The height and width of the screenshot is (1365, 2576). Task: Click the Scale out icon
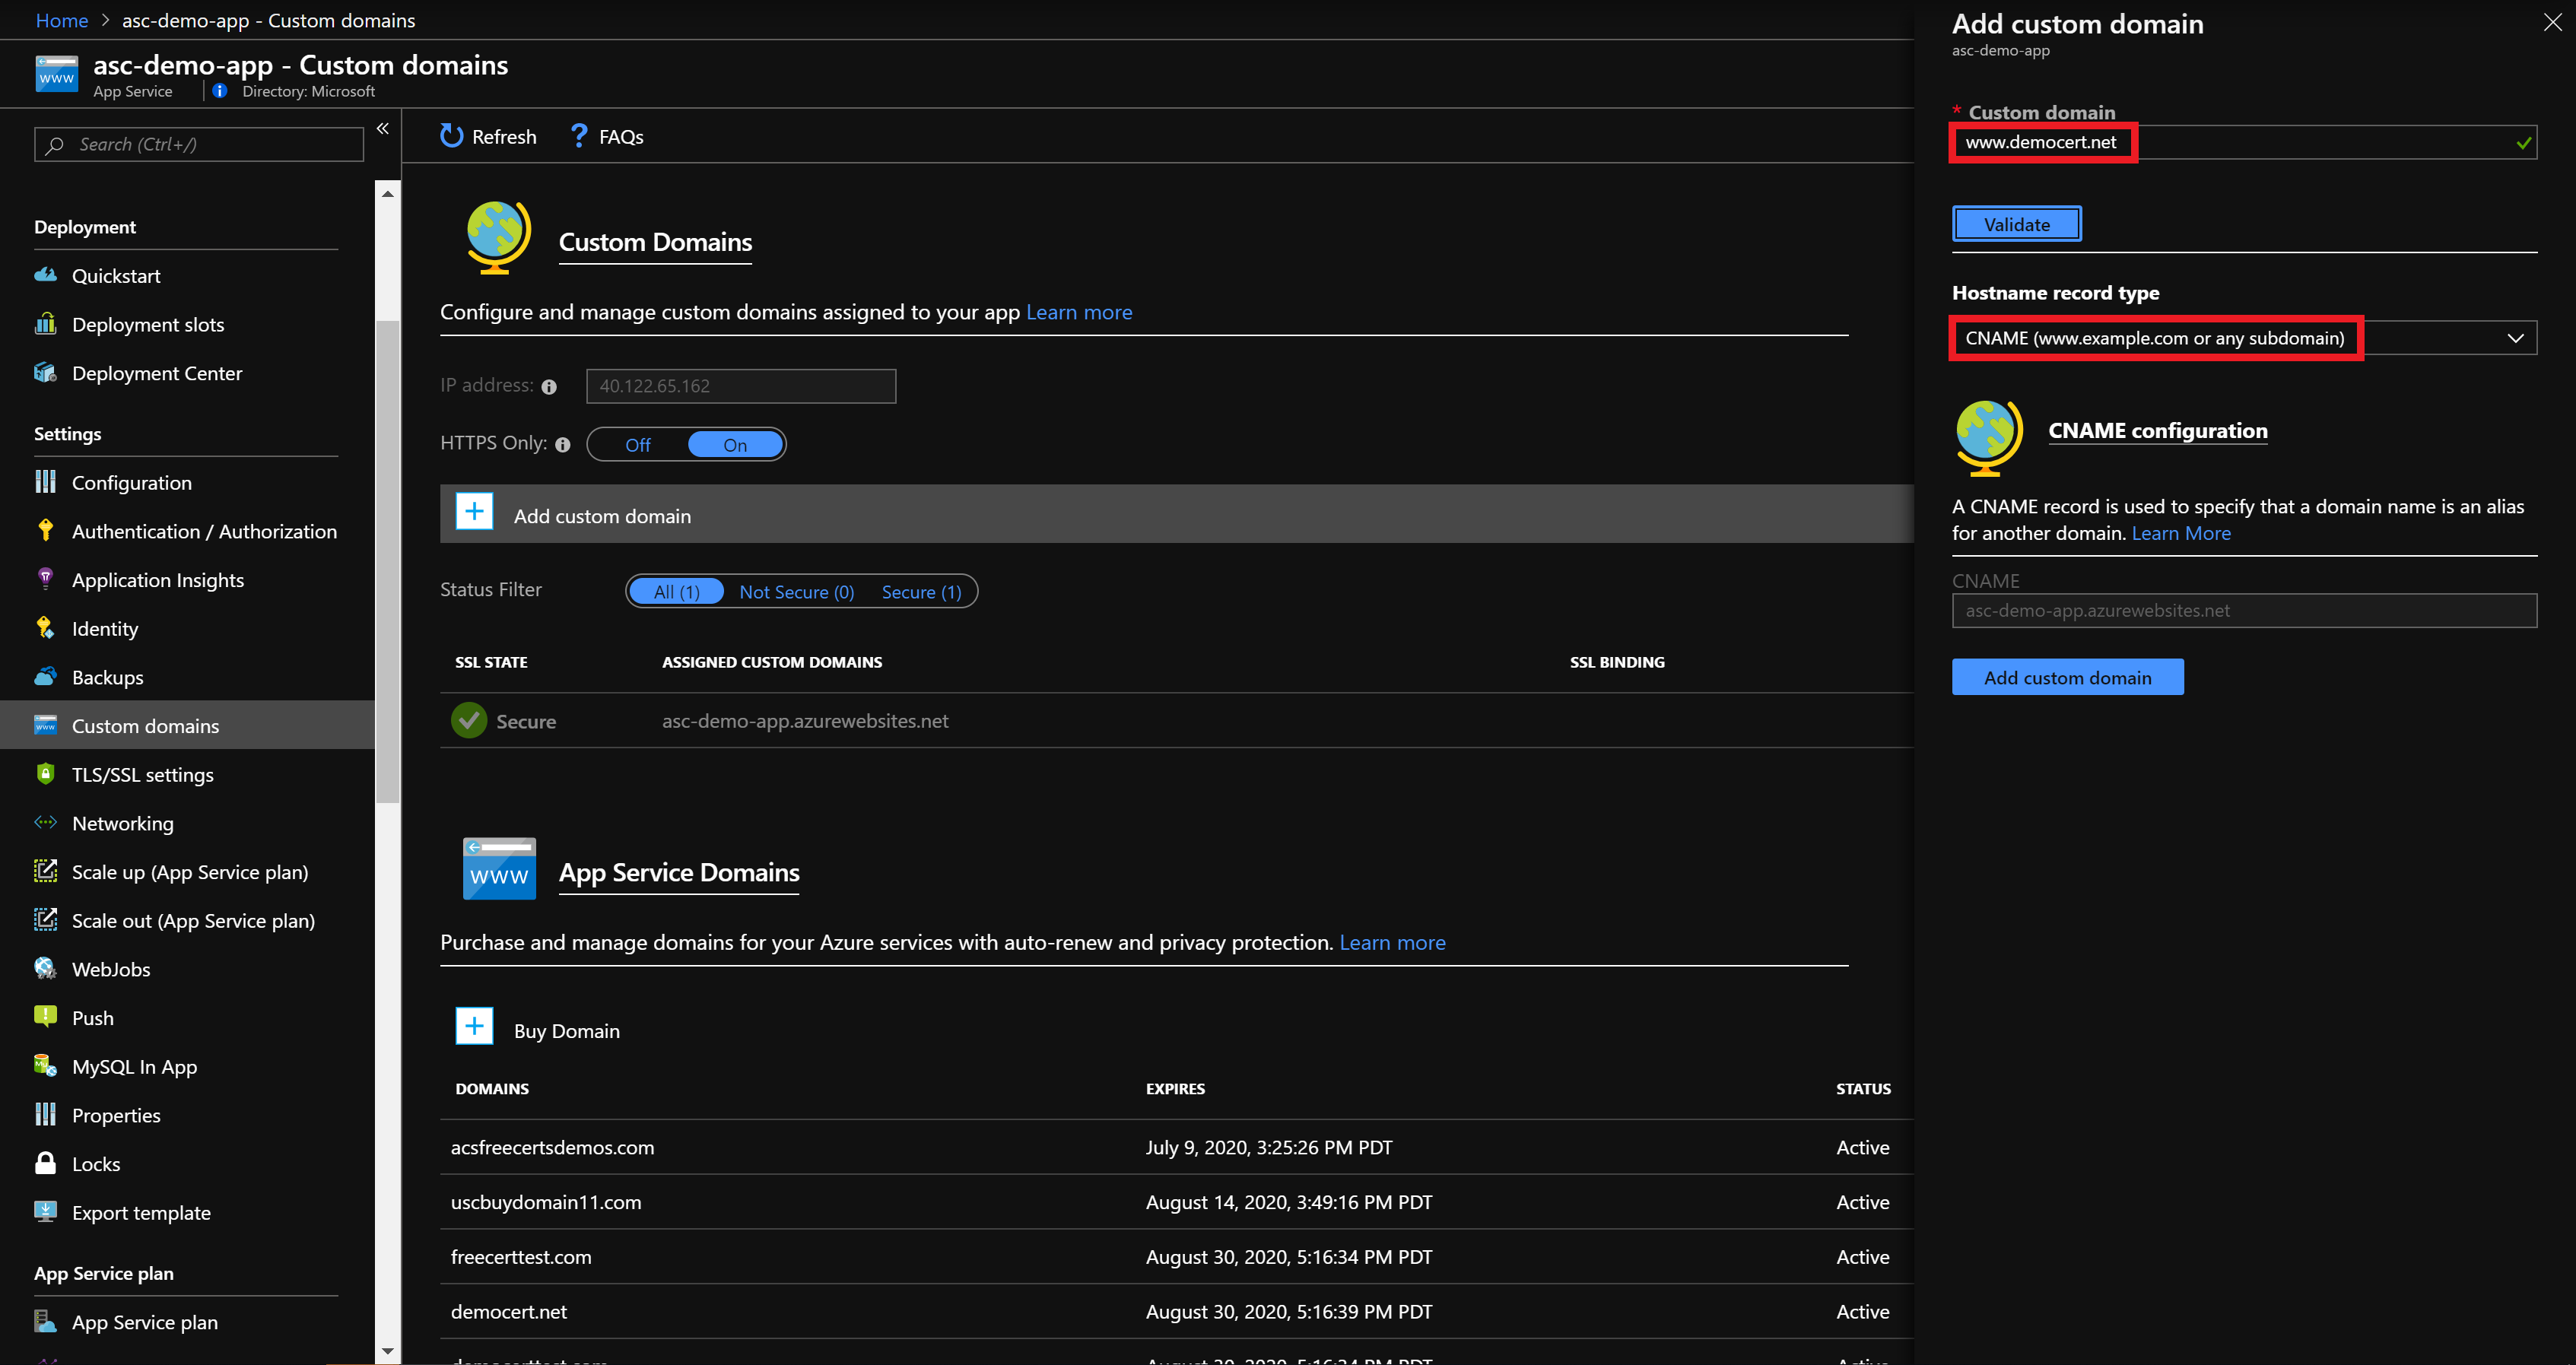coord(45,920)
